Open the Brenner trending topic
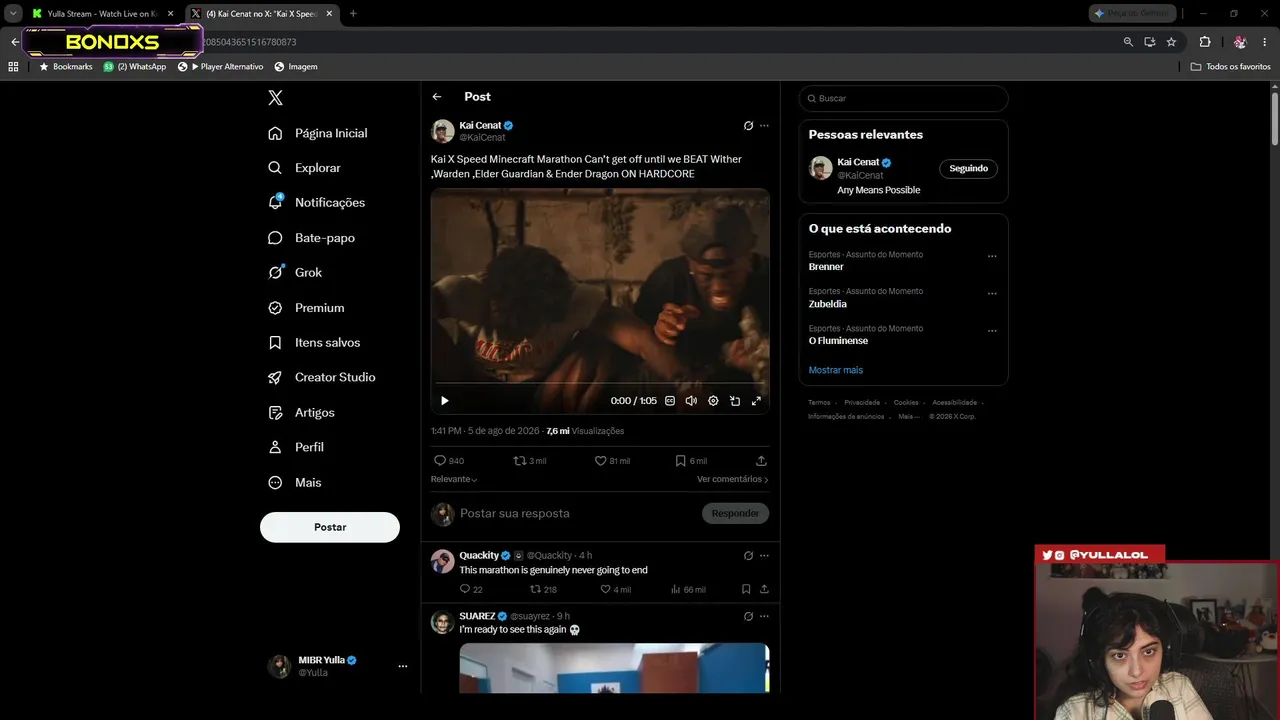Image resolution: width=1280 pixels, height=720 pixels. (x=826, y=267)
